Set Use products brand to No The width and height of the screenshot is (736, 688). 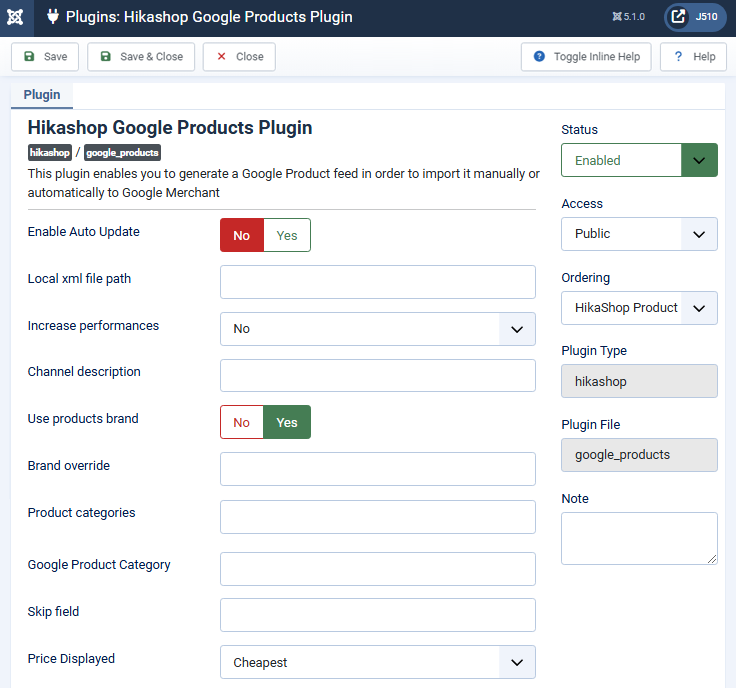[242, 422]
